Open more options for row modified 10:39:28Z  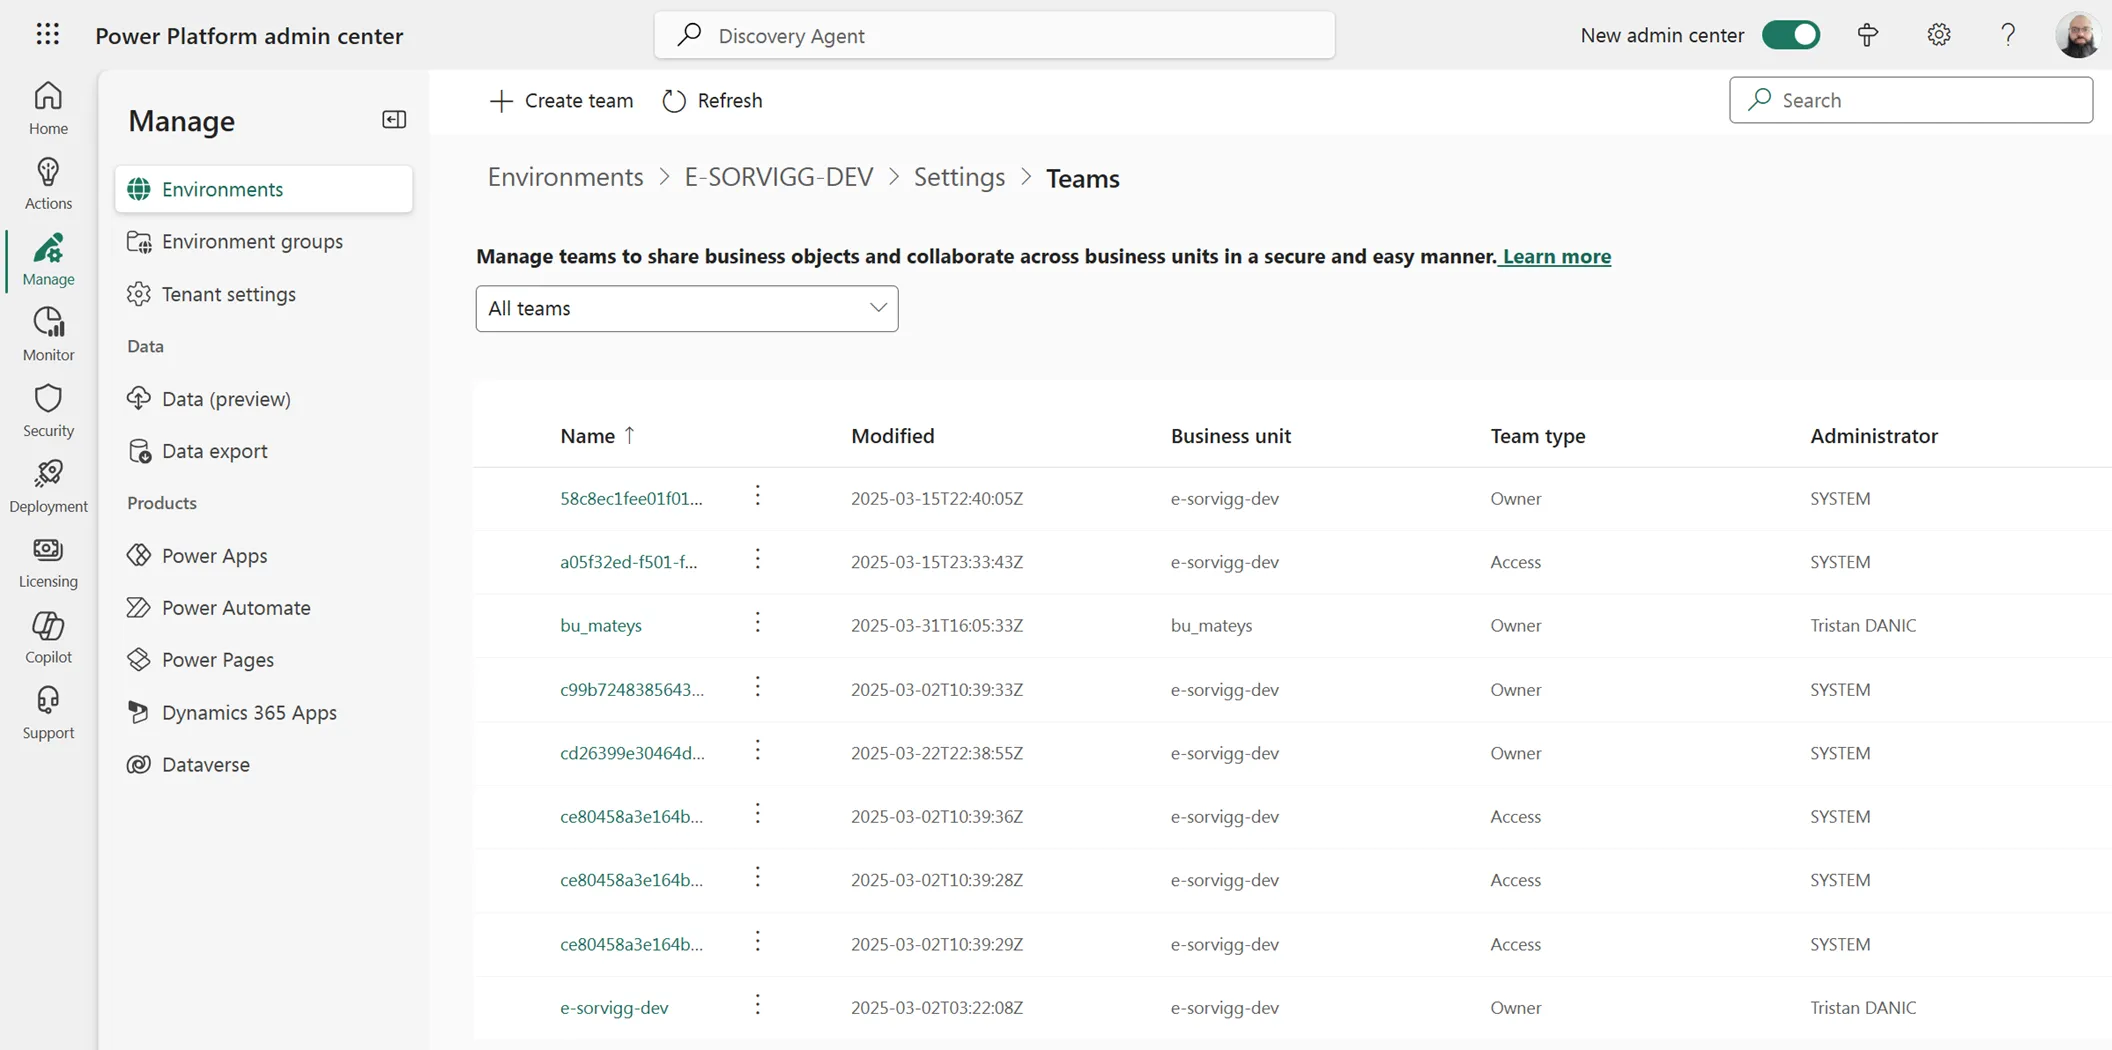click(757, 878)
